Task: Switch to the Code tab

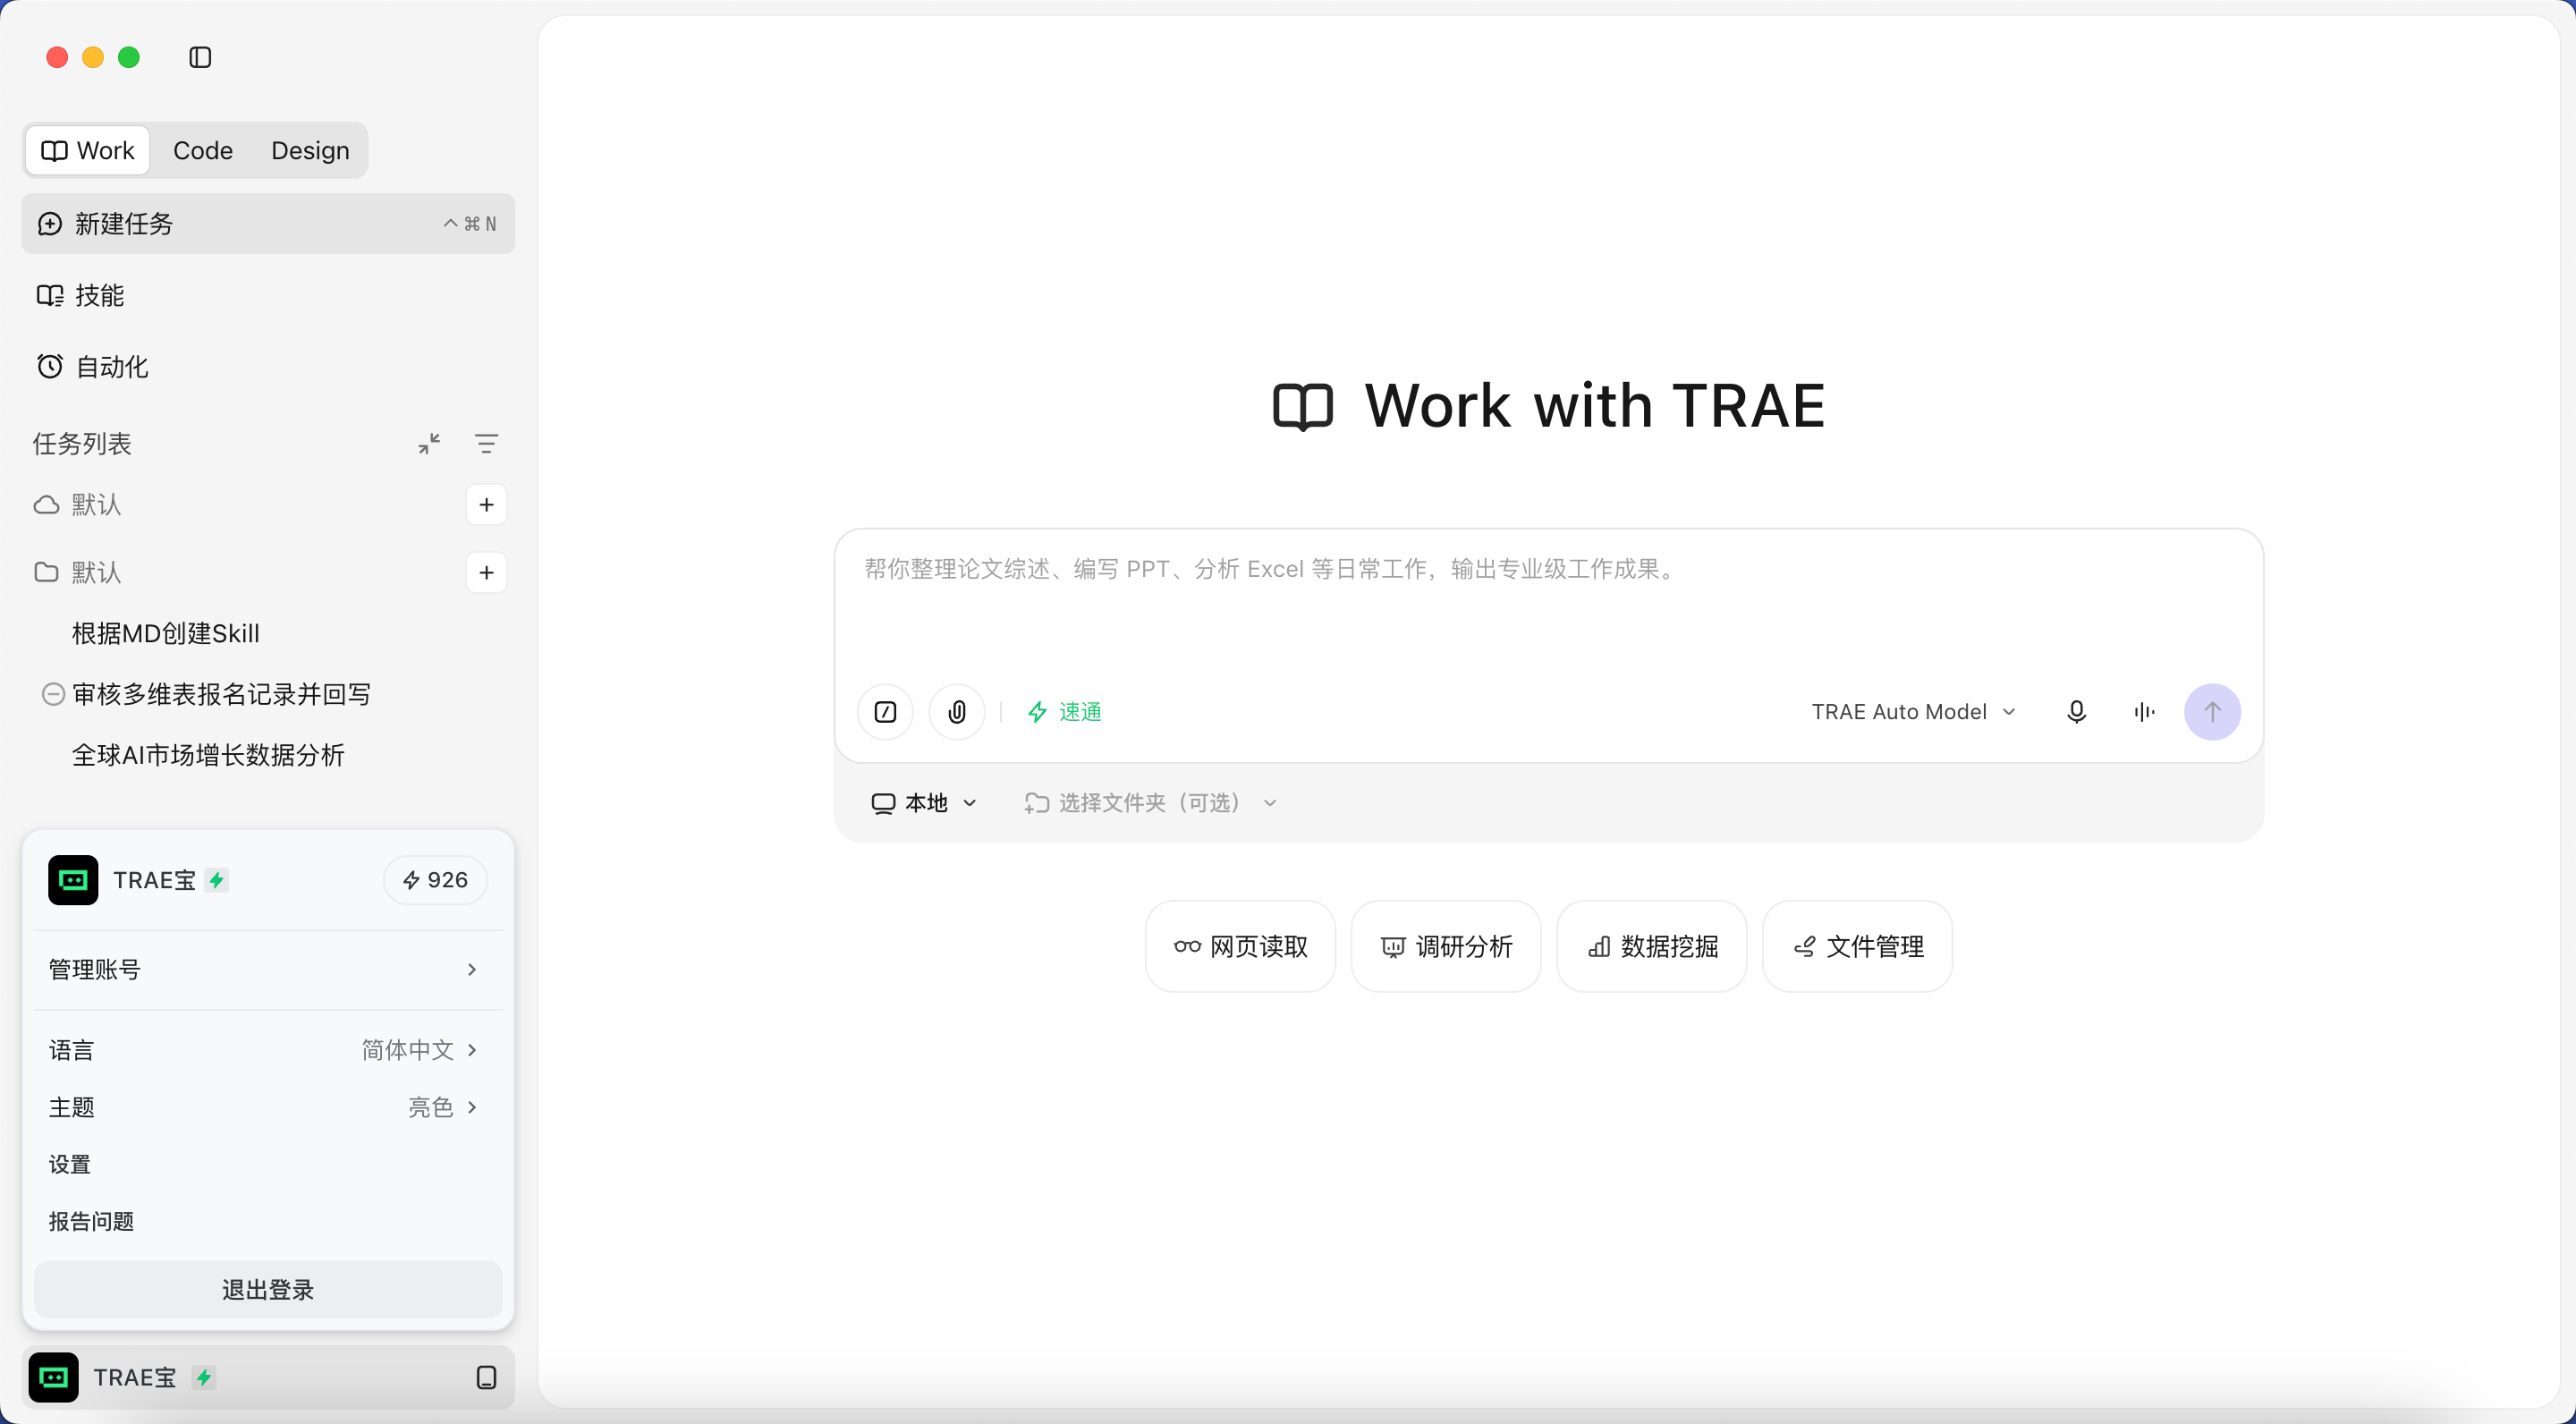Action: (203, 150)
